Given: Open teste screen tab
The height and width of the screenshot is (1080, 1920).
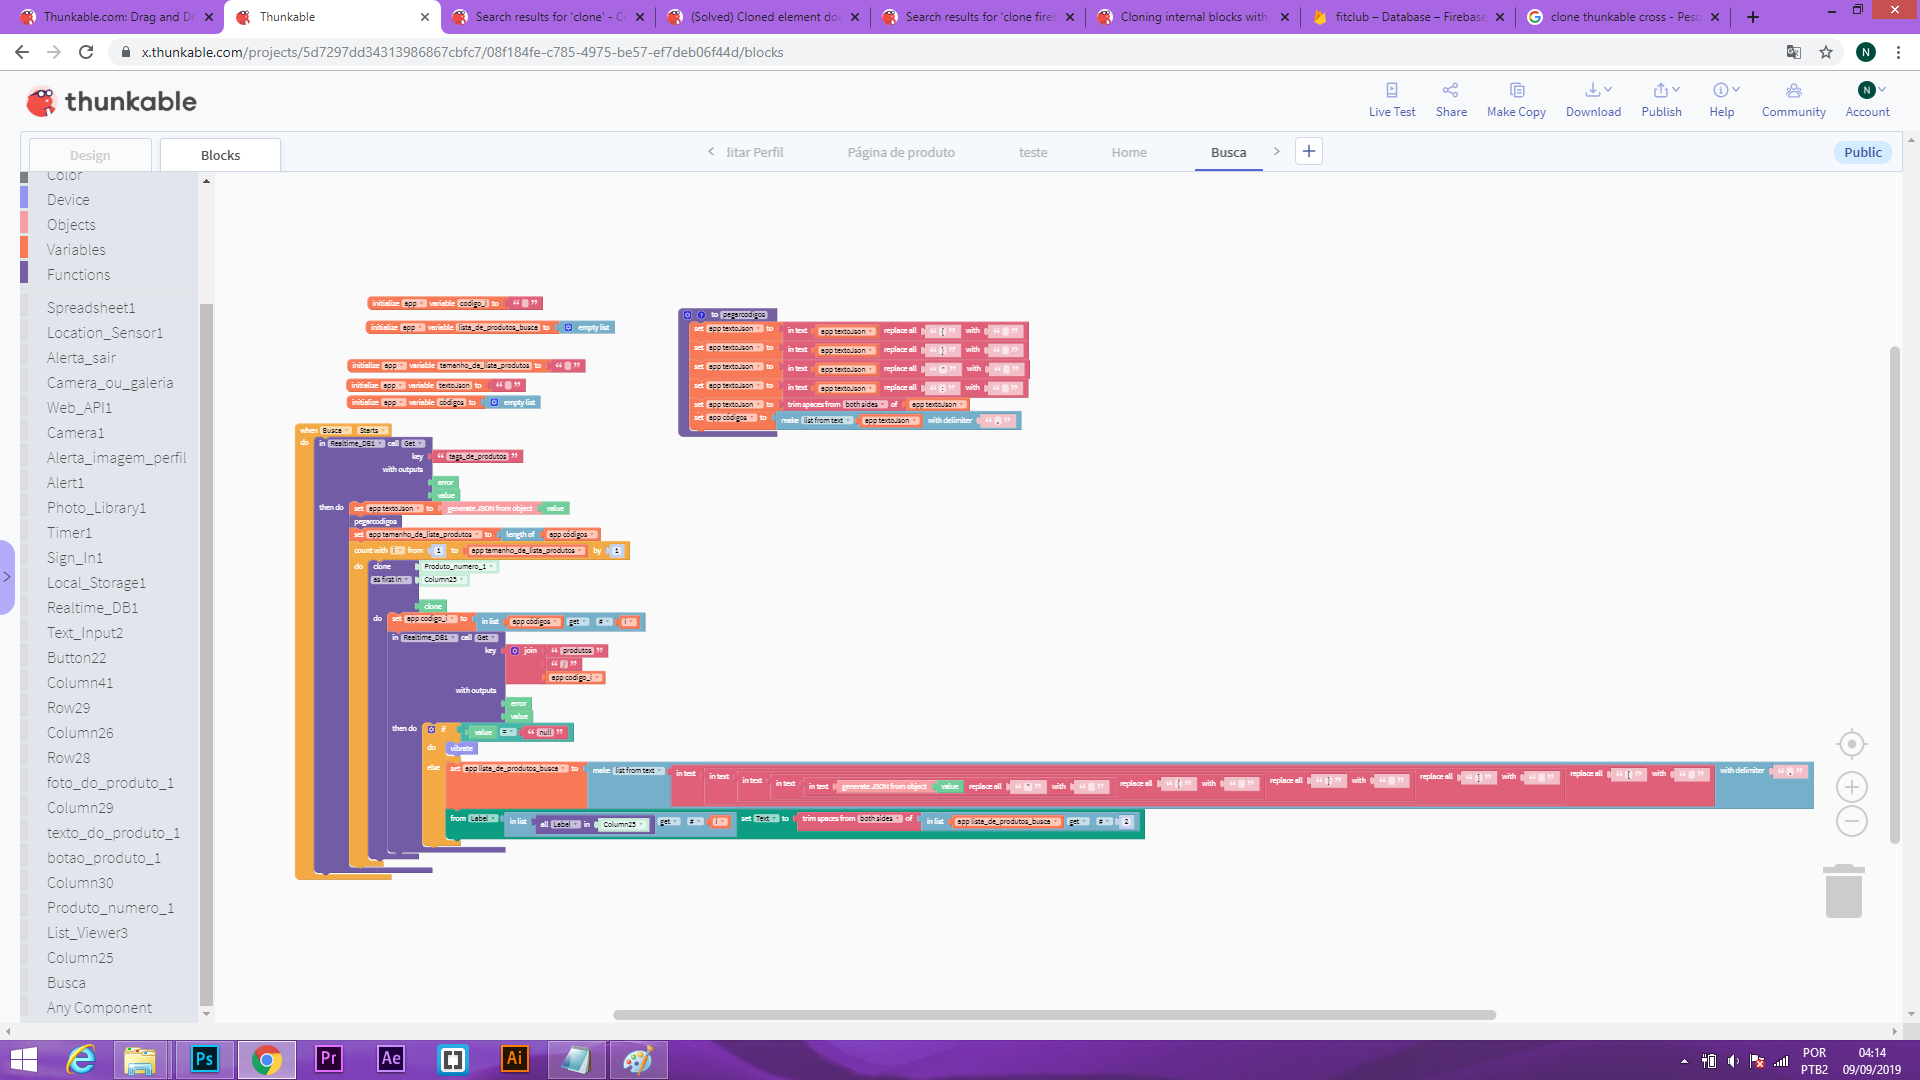Looking at the screenshot, I should click(1033, 152).
